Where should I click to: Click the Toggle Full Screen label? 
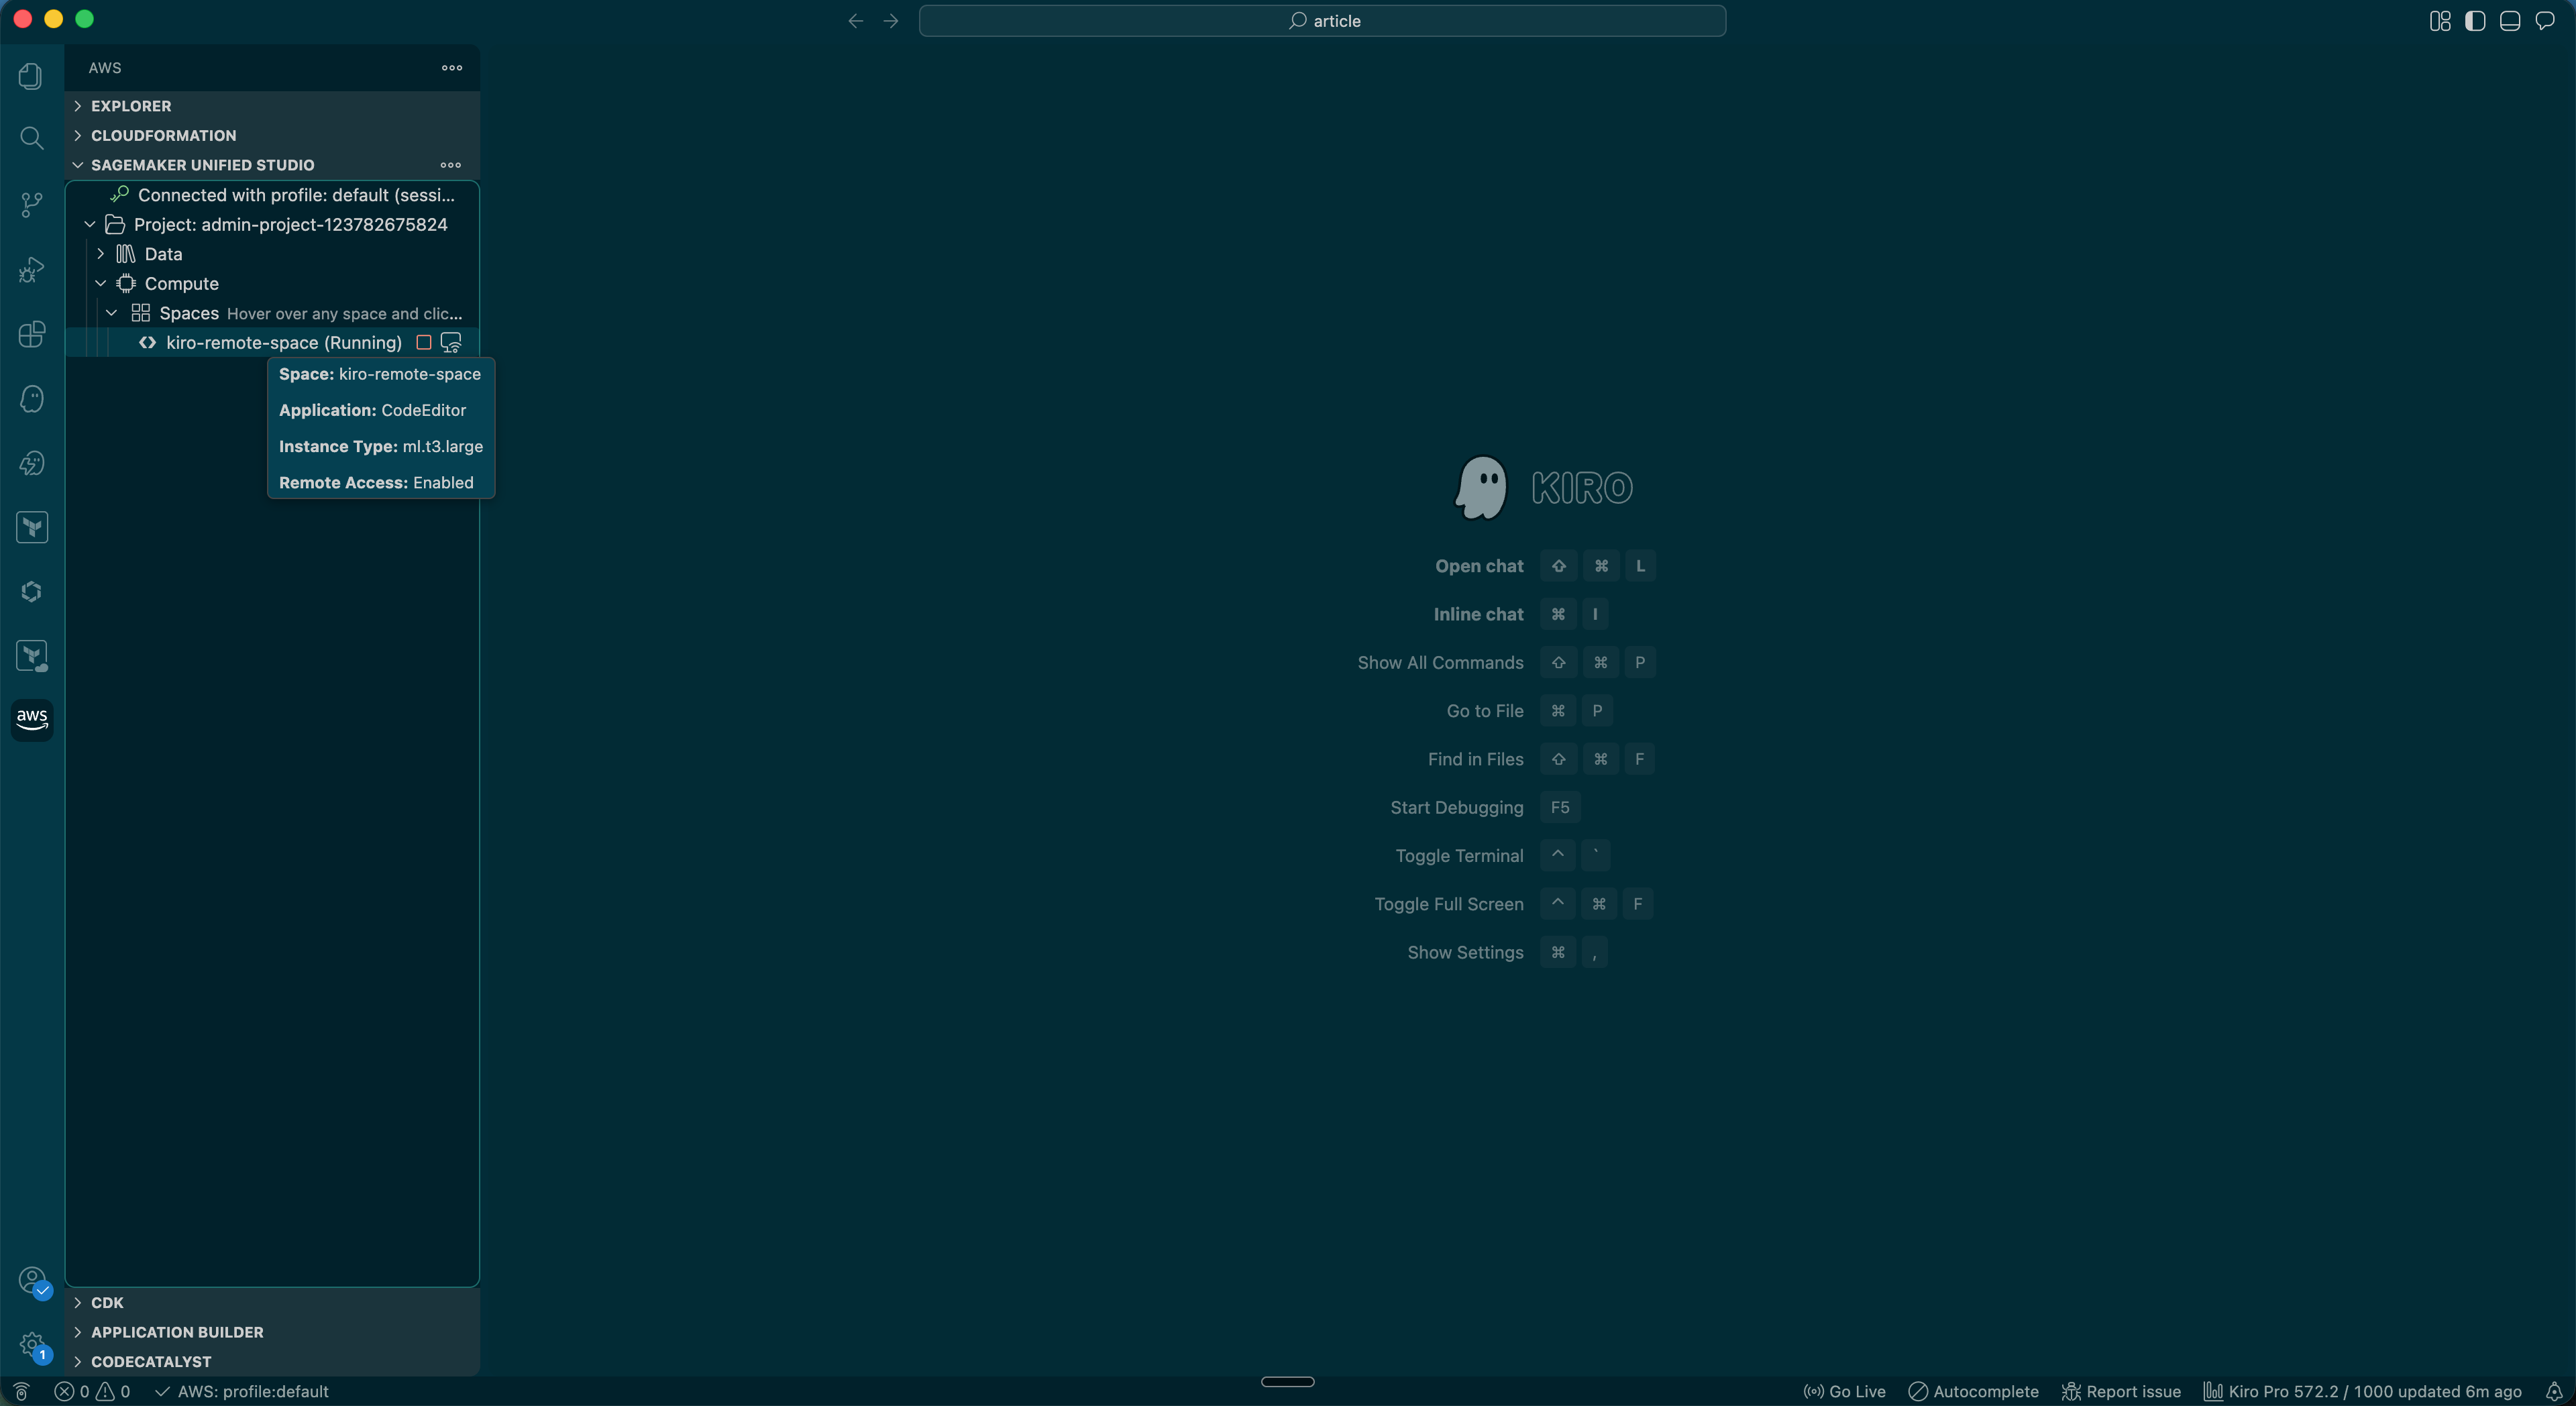pos(1449,904)
